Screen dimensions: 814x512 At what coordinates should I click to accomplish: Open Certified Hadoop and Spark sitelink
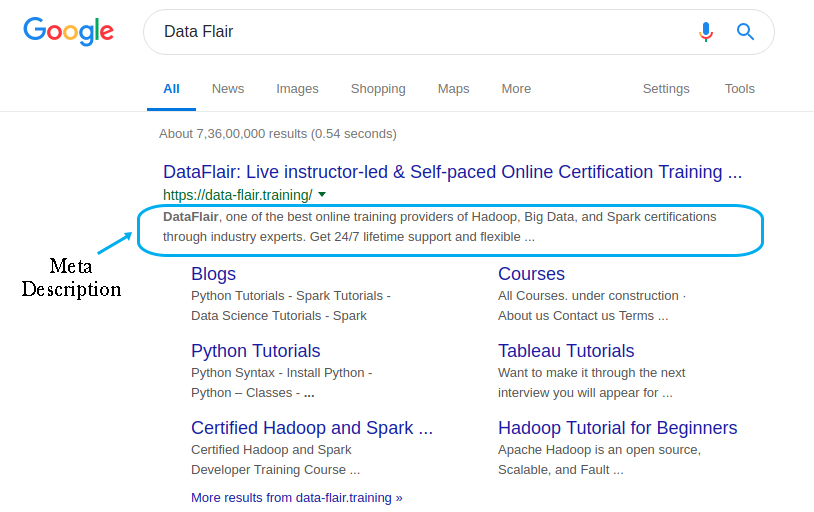(311, 428)
